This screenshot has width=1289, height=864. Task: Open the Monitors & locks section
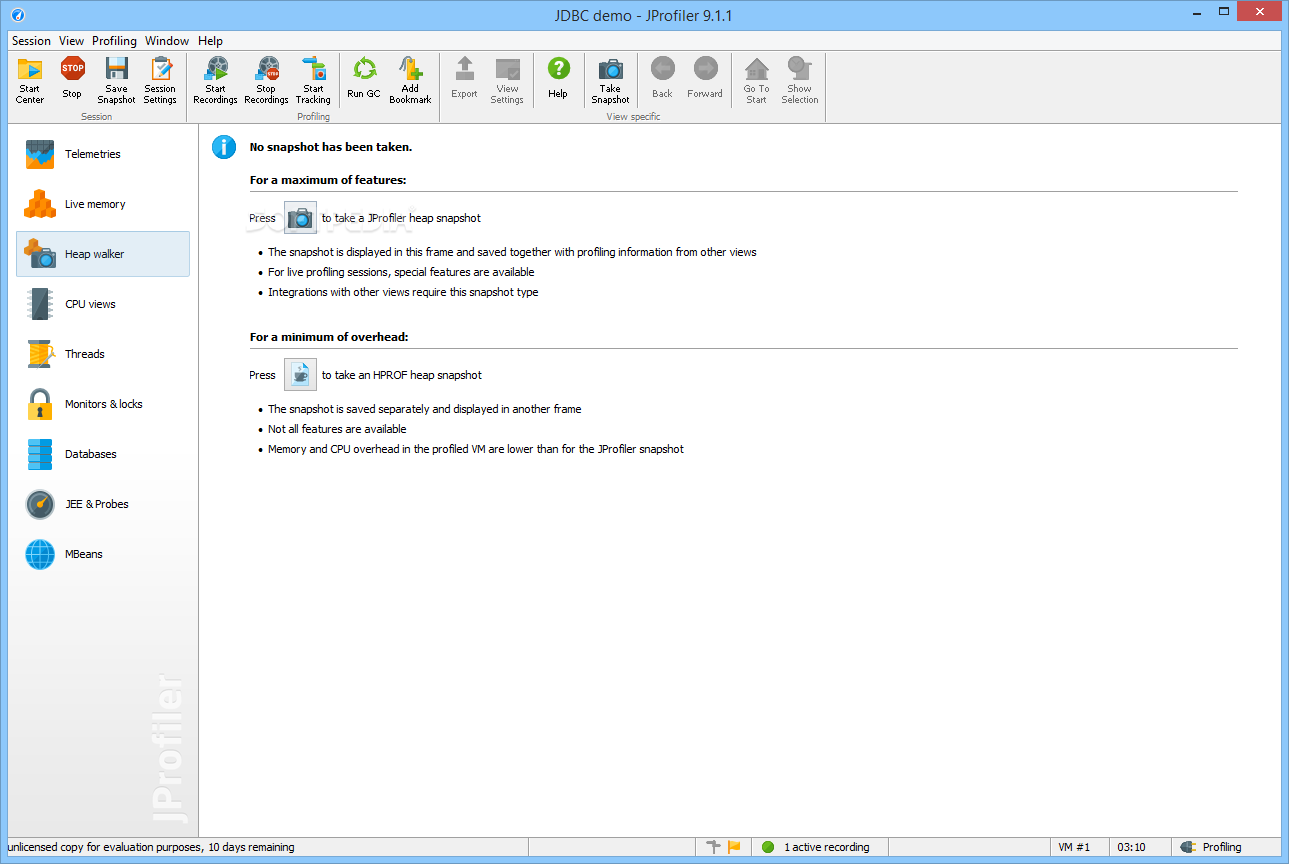(103, 404)
